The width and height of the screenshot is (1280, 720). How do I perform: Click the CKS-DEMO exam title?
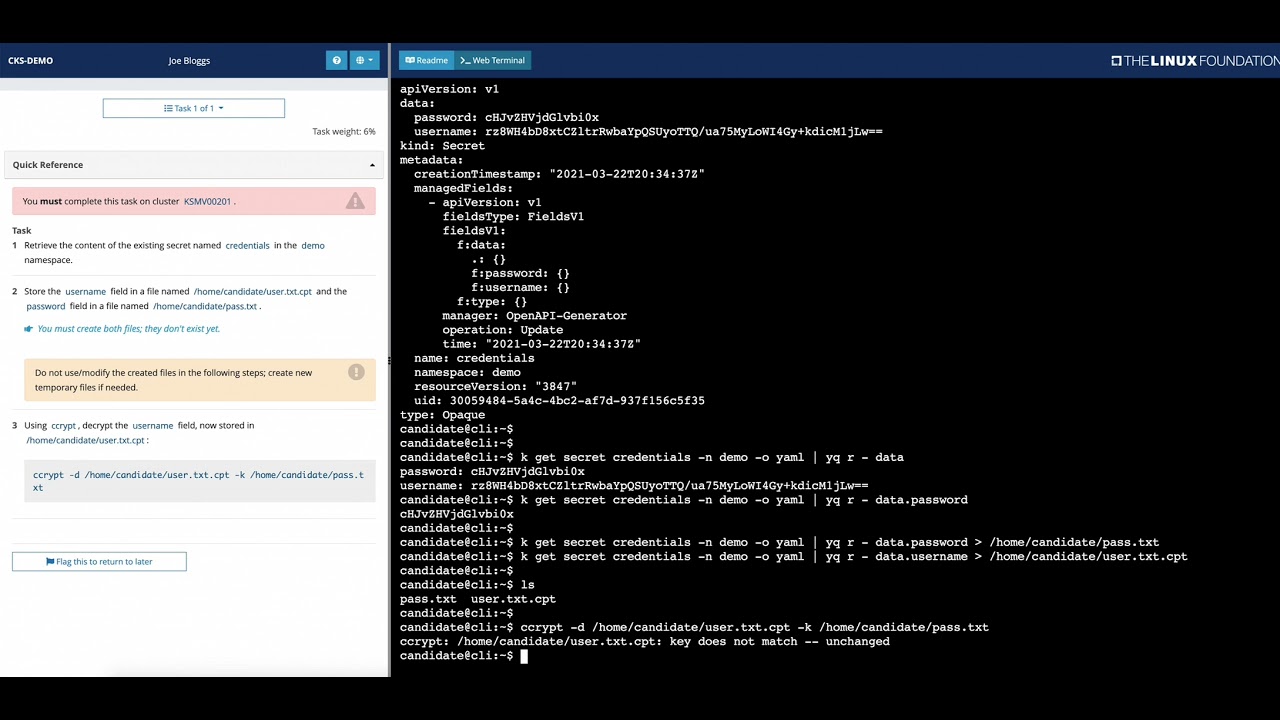(30, 60)
